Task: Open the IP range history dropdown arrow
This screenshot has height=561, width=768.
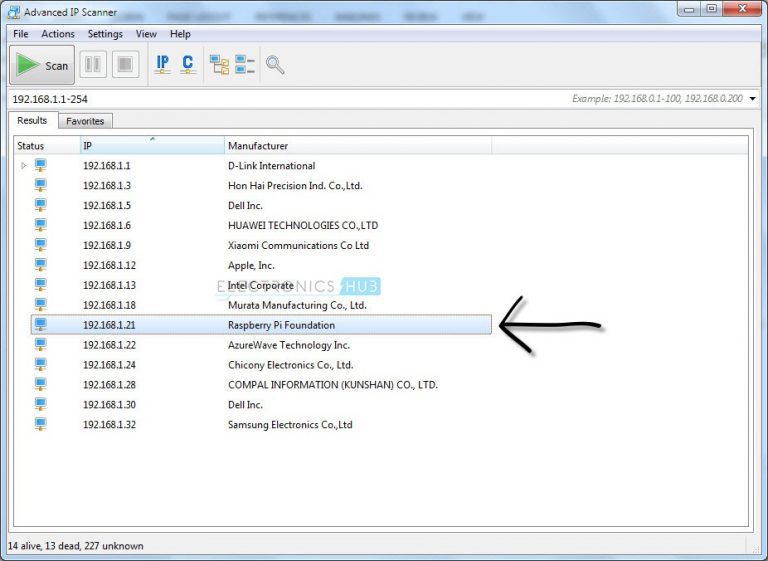Action: pyautogui.click(x=752, y=99)
